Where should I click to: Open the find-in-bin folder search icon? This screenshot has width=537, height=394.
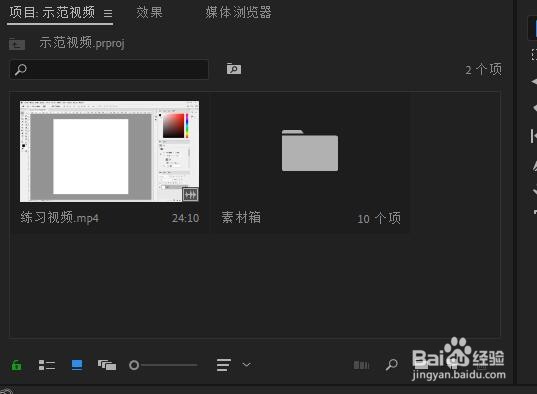pos(234,69)
